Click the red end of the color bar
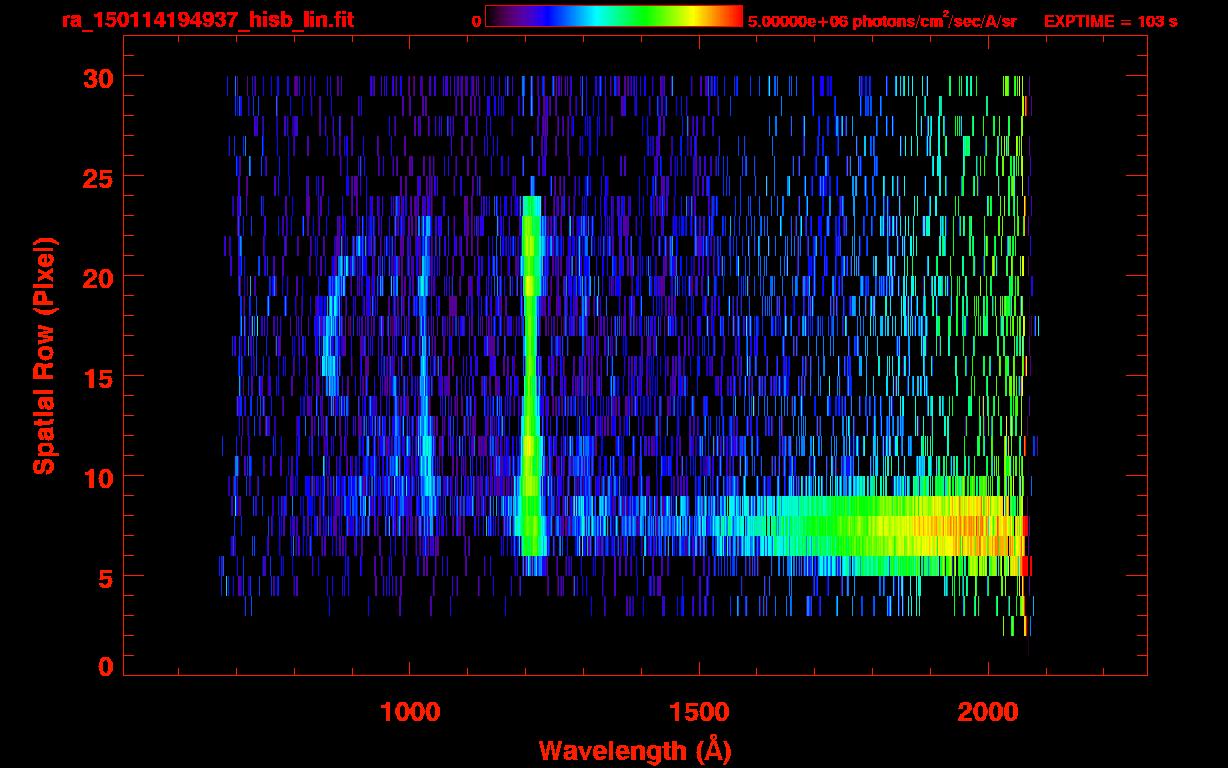The height and width of the screenshot is (768, 1228). (x=733, y=16)
